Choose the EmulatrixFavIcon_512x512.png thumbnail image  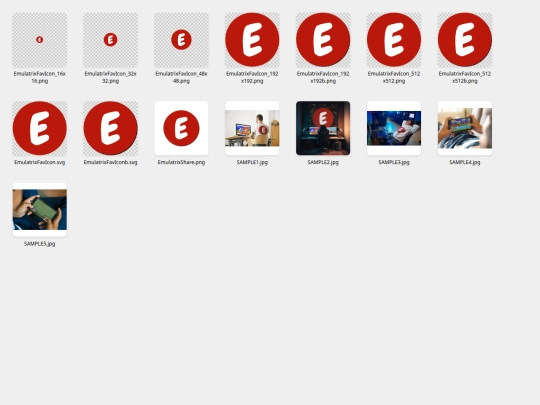[394, 40]
